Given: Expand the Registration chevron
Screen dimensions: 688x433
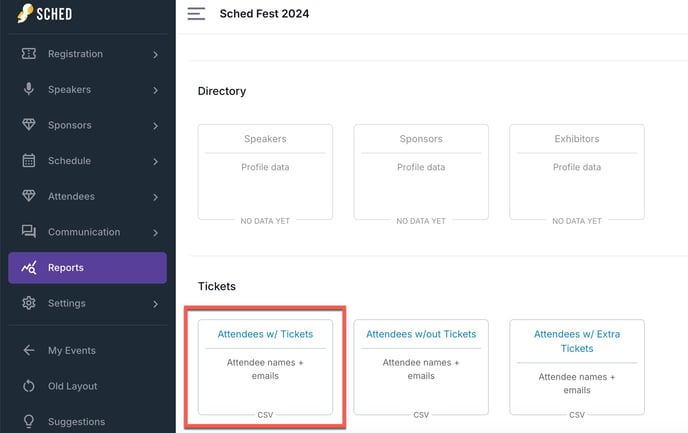Looking at the screenshot, I should coord(155,54).
